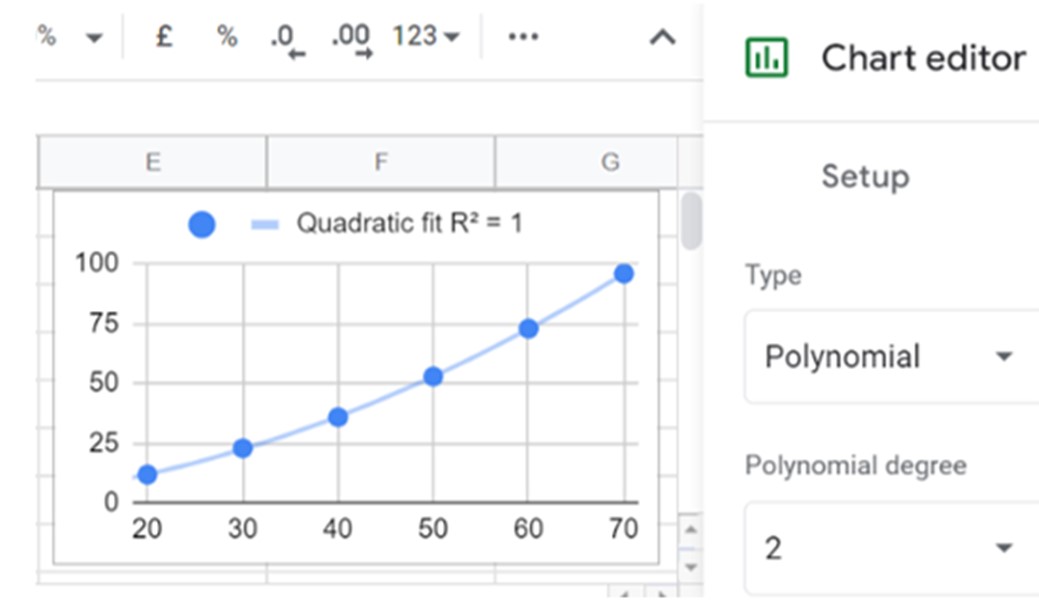Viewport: 1039px width, 607px height.
Task: Collapse the toolbar with up chevron
Action: tap(662, 37)
